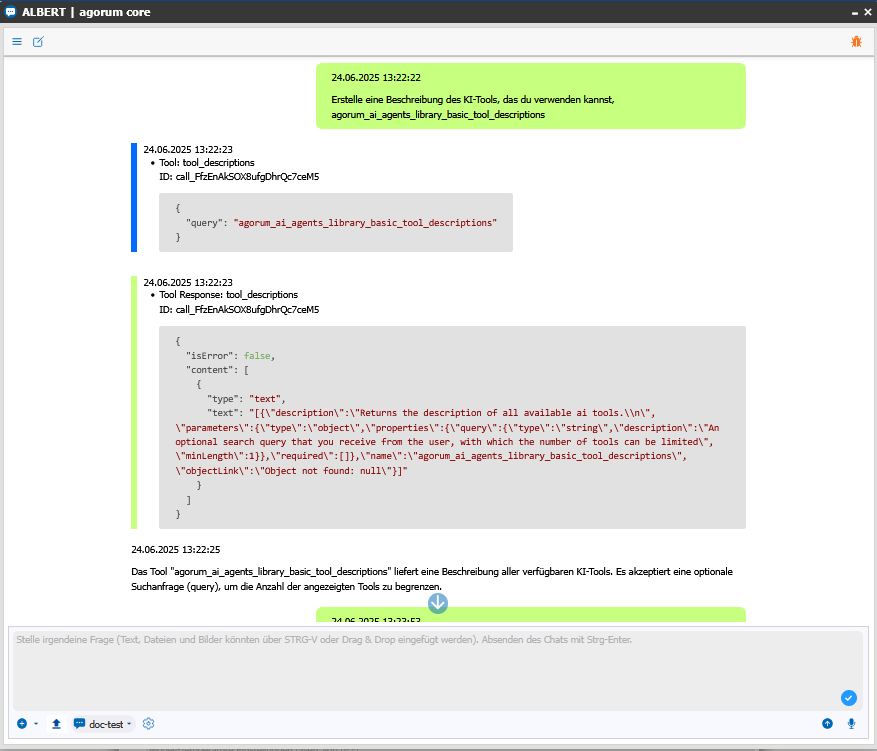This screenshot has height=751, width=877.
Task: Expand the arrow next to plus icon
Action: point(36,724)
